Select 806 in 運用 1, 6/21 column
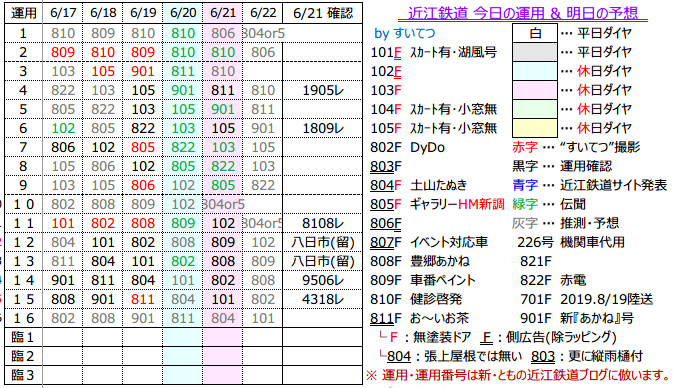 (x=222, y=33)
